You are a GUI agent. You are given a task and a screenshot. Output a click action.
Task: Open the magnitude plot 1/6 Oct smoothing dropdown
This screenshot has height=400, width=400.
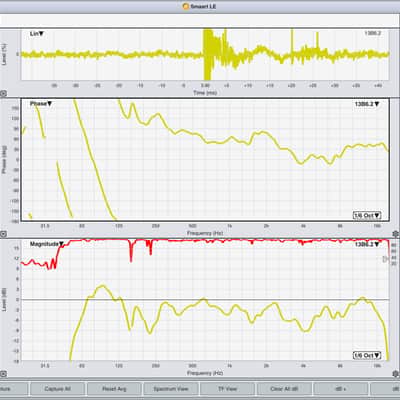367,355
